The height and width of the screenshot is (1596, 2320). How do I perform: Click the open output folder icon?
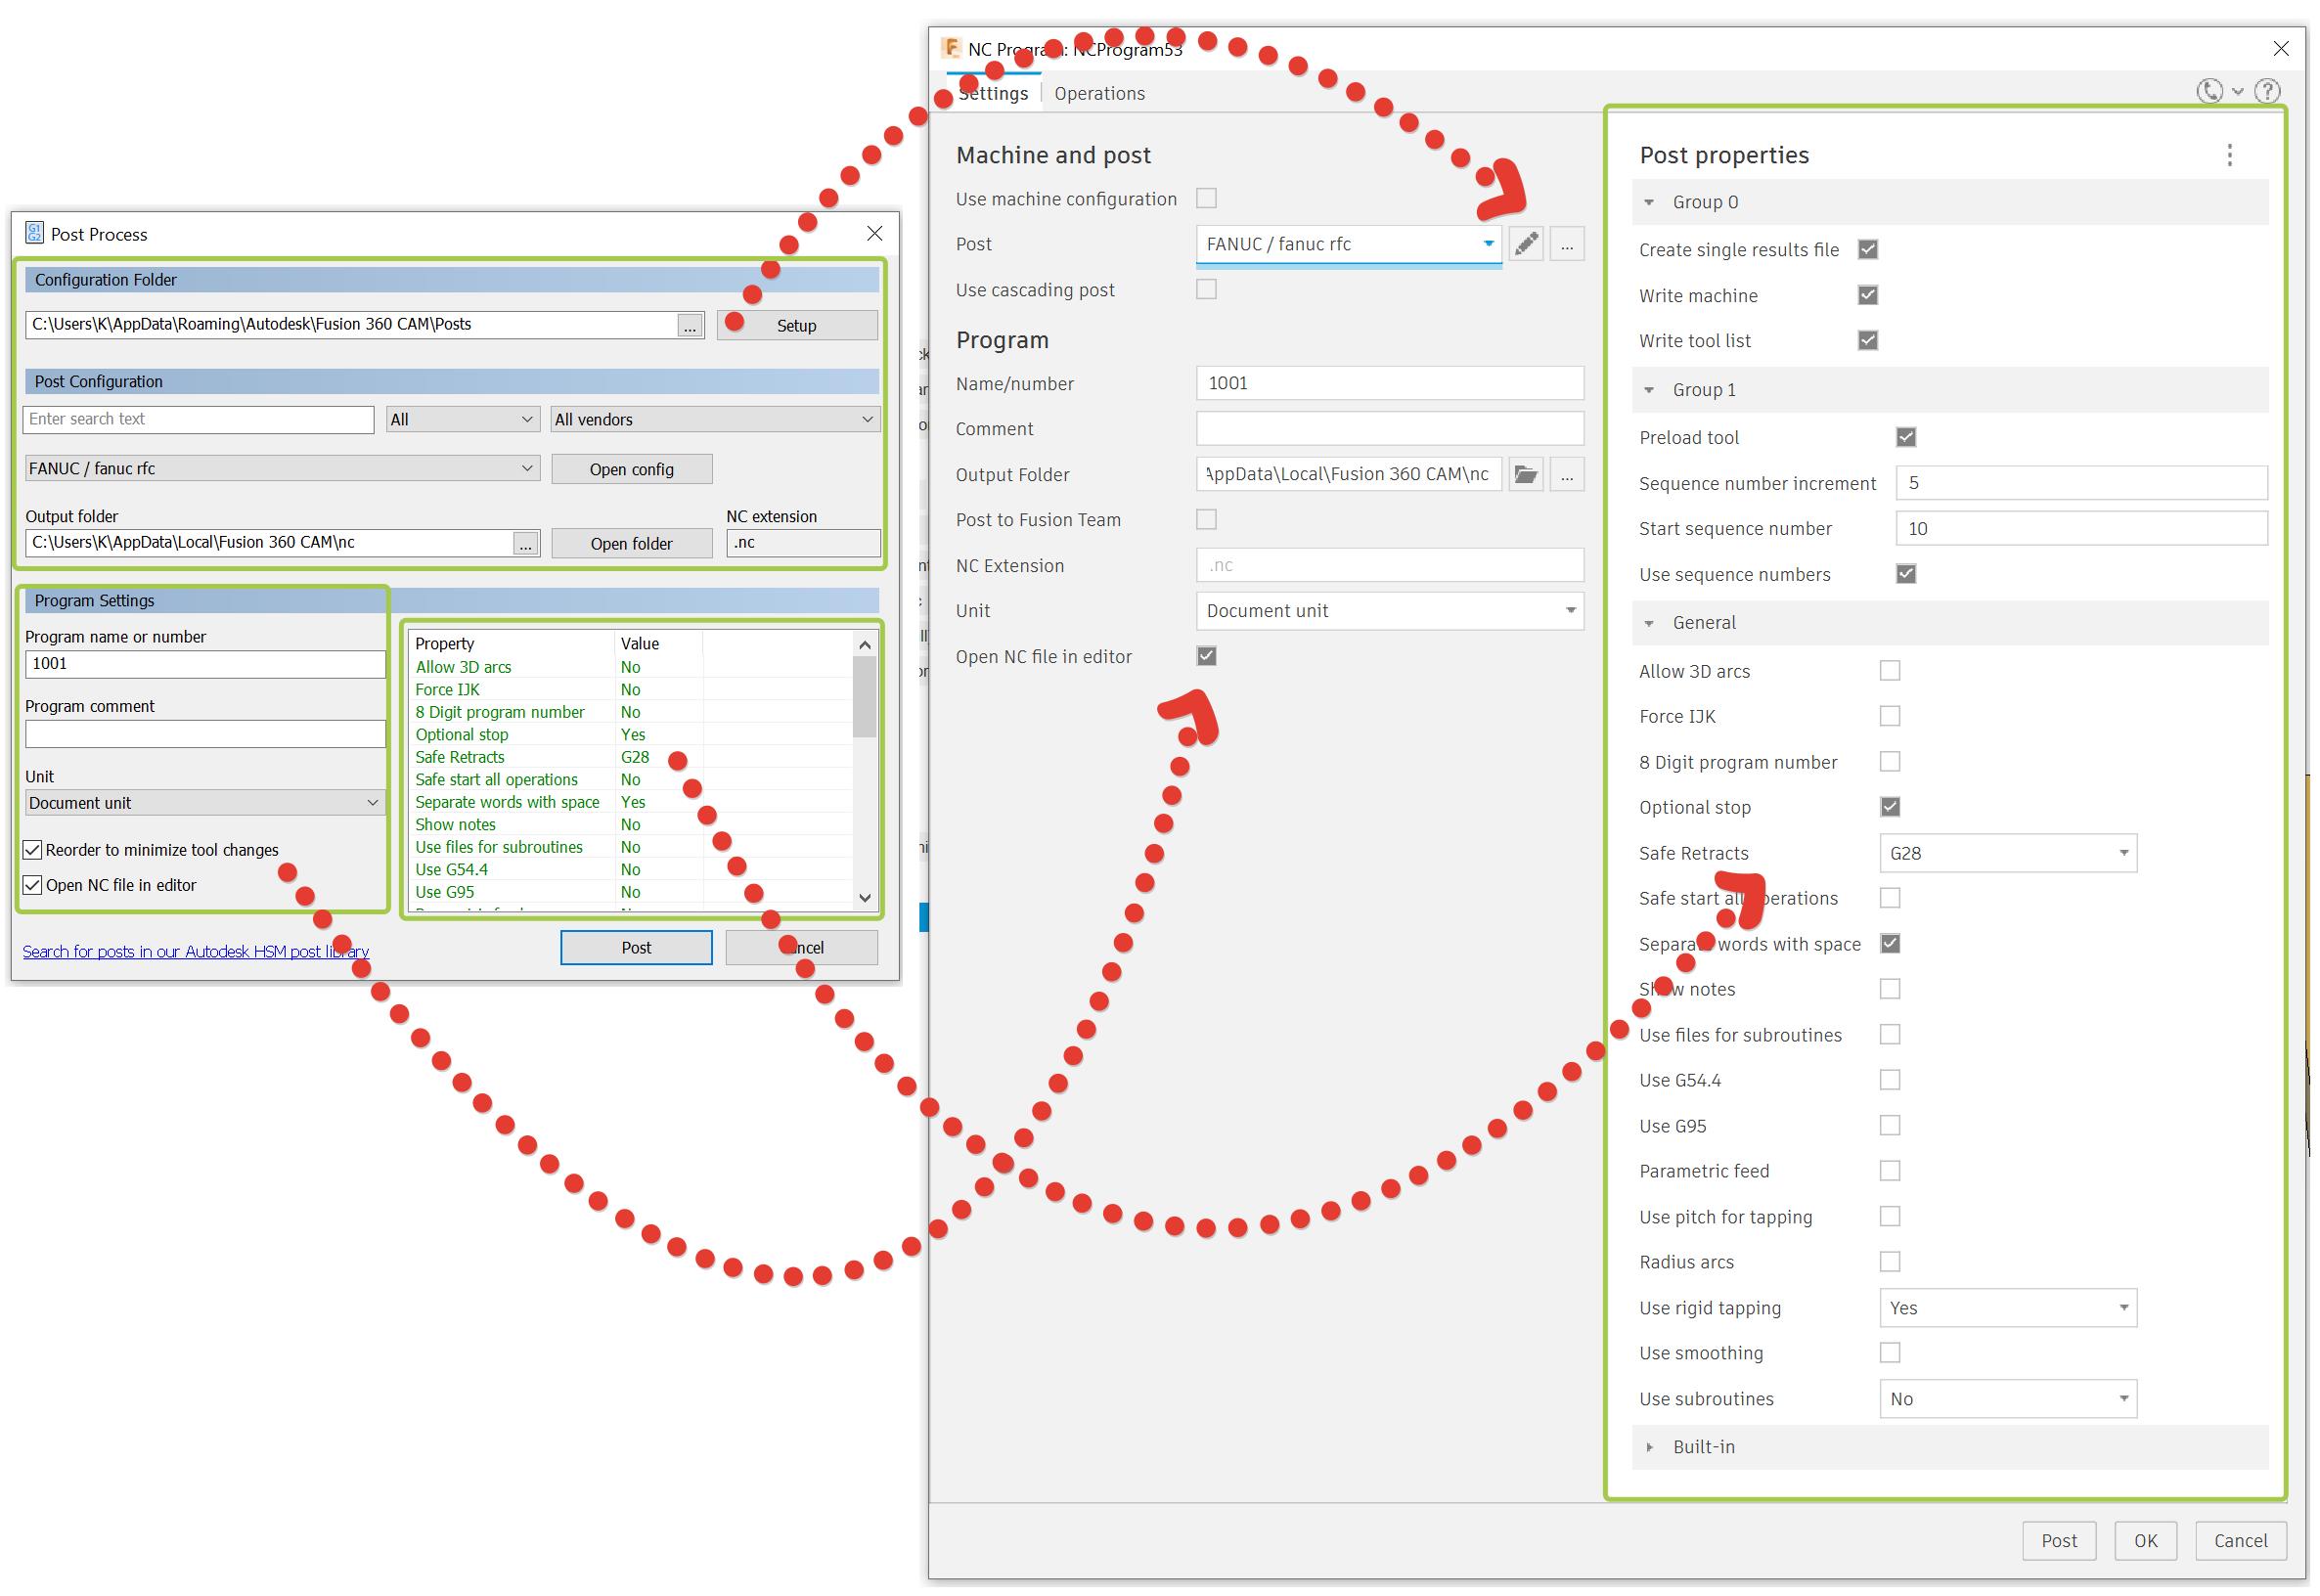coord(1525,475)
